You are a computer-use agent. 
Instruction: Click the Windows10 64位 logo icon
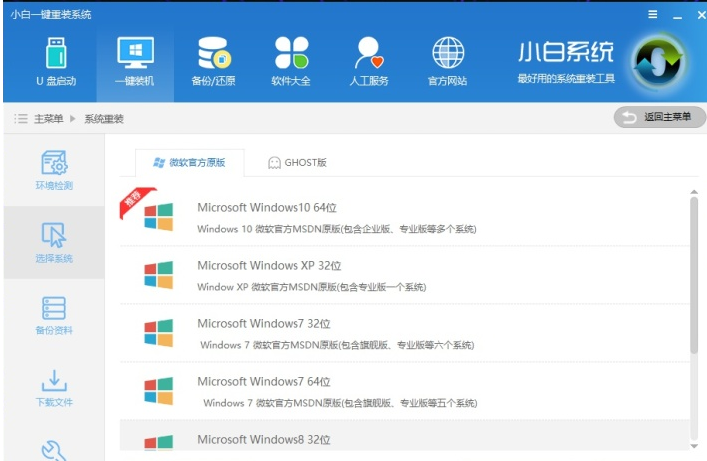click(x=158, y=217)
